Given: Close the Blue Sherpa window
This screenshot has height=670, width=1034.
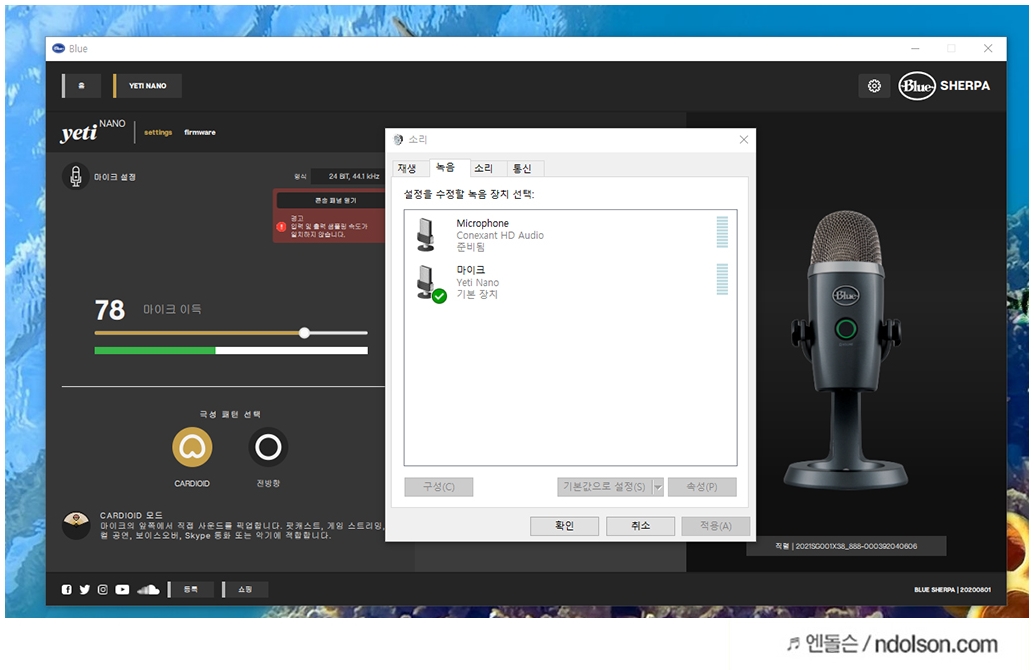Looking at the screenshot, I should click(988, 48).
